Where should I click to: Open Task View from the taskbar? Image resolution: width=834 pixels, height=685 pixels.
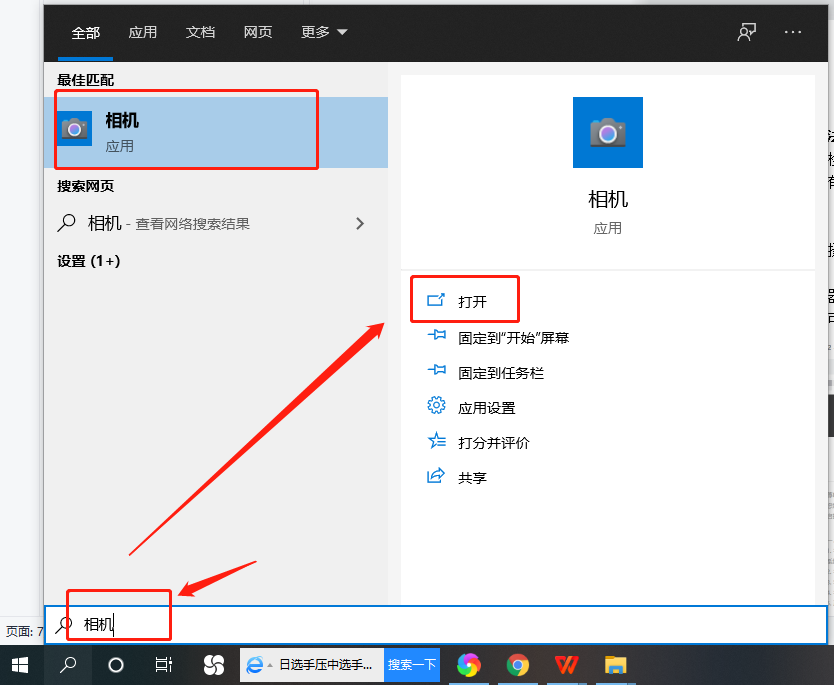click(163, 664)
